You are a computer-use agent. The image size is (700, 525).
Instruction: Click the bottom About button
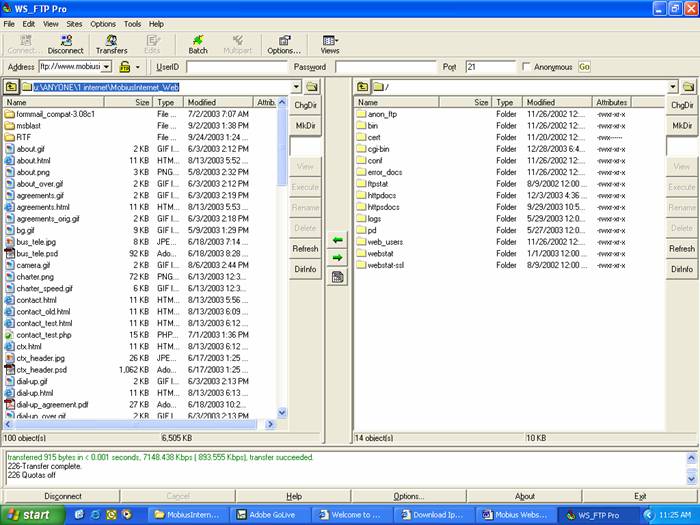[x=525, y=496]
